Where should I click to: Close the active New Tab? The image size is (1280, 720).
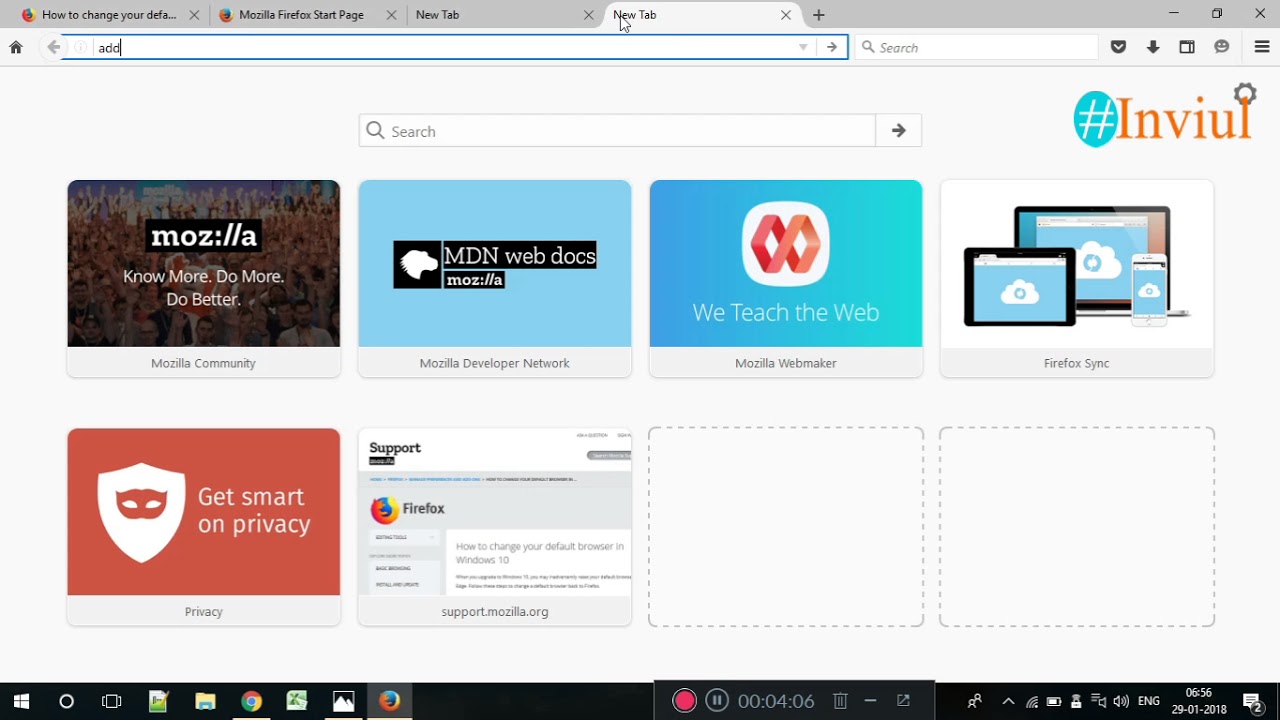[786, 15]
